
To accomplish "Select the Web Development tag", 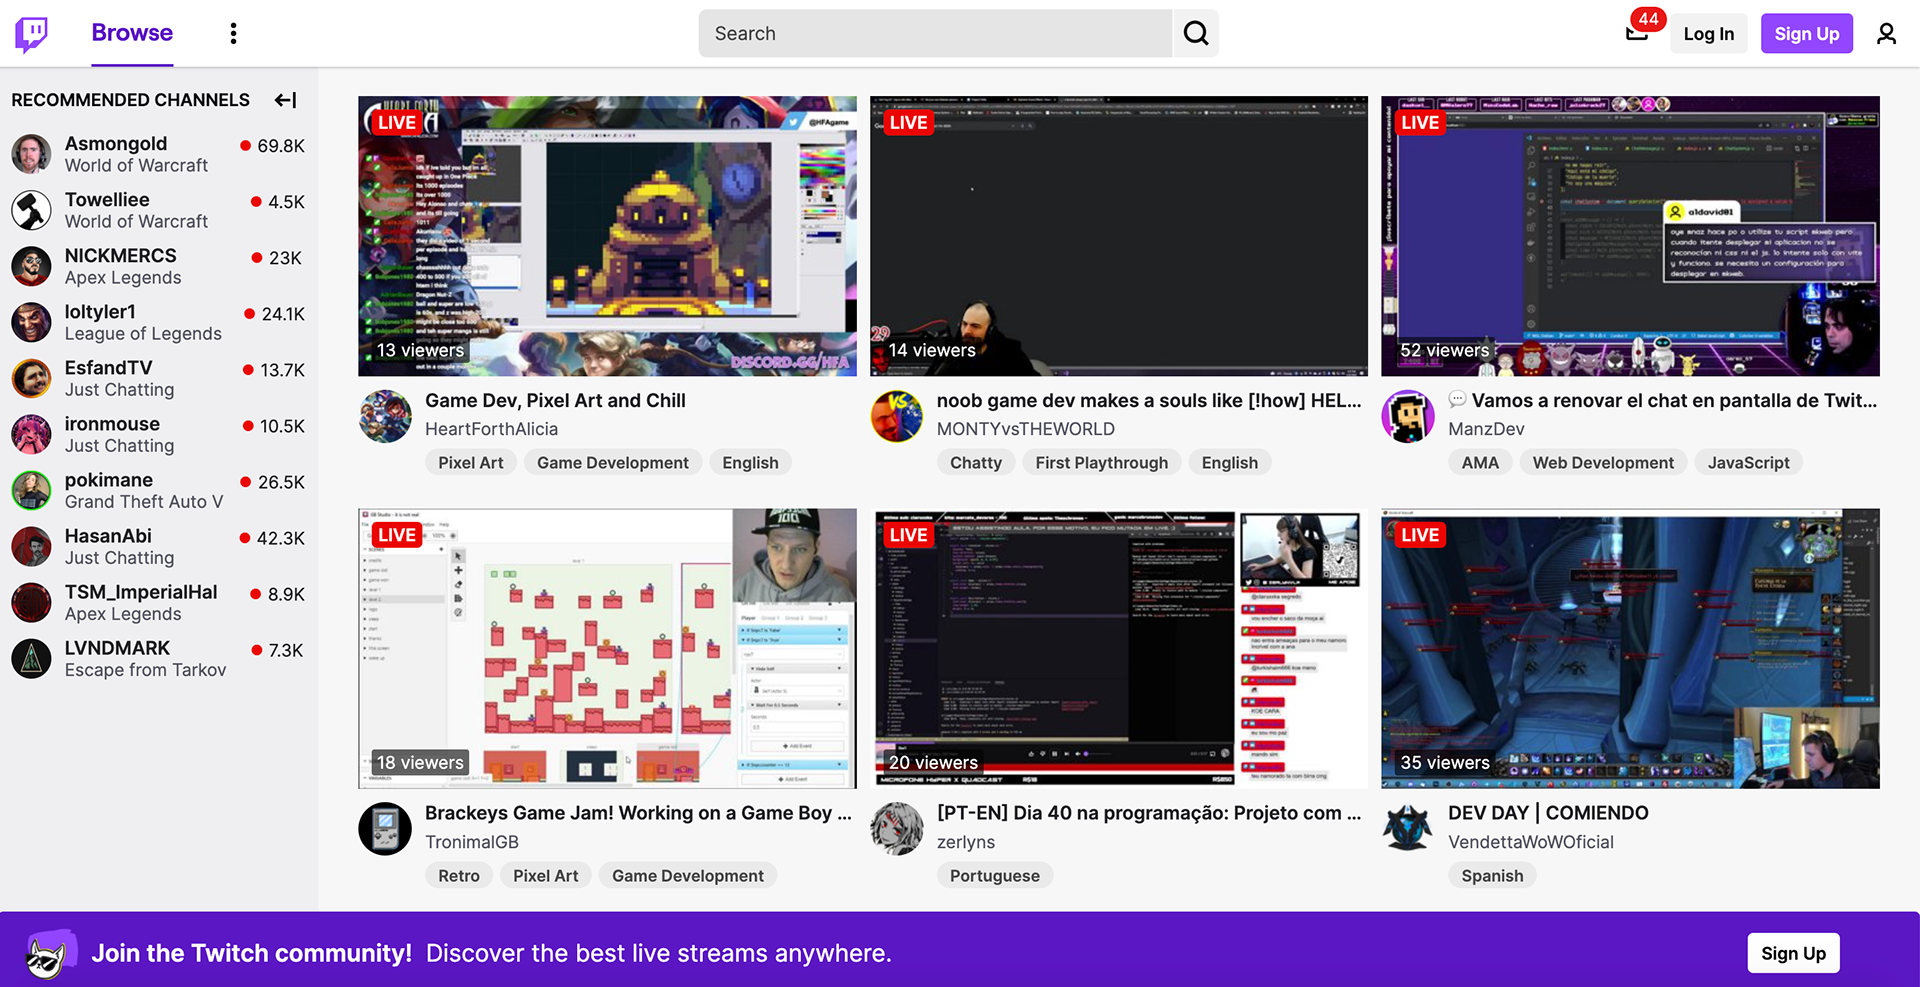I will [1603, 463].
